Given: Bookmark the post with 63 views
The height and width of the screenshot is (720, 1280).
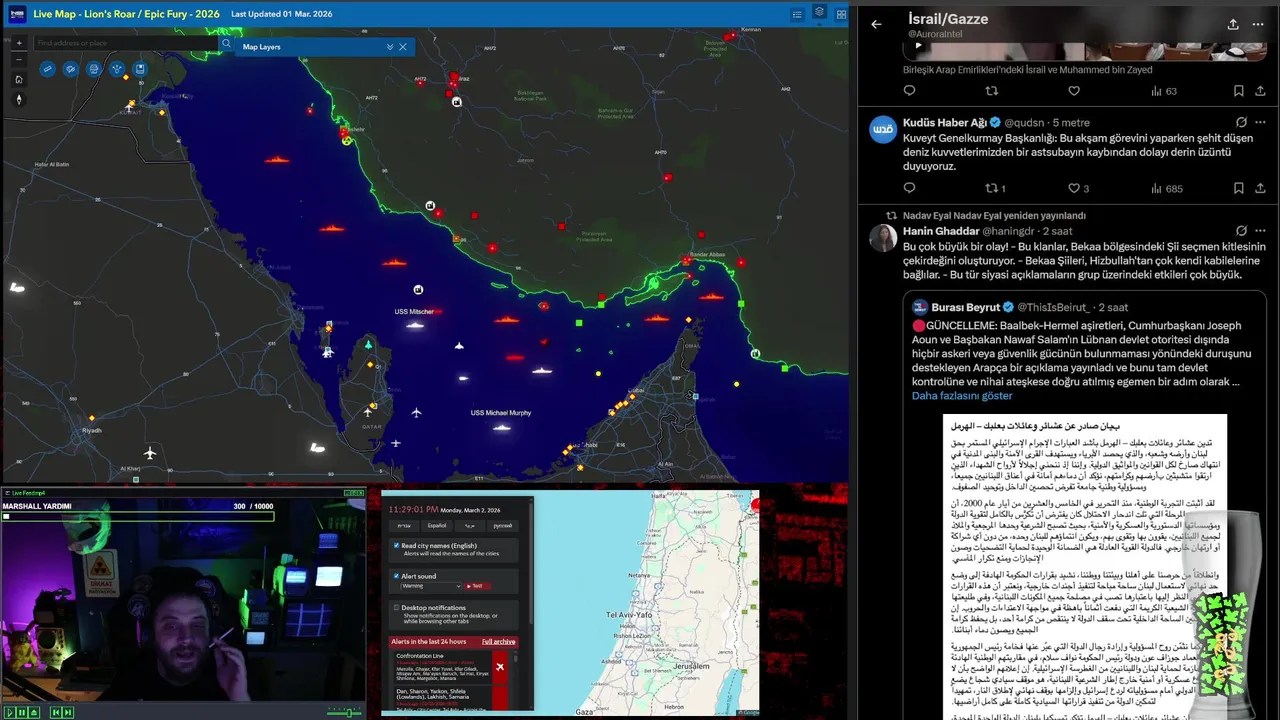Looking at the screenshot, I should (1238, 91).
